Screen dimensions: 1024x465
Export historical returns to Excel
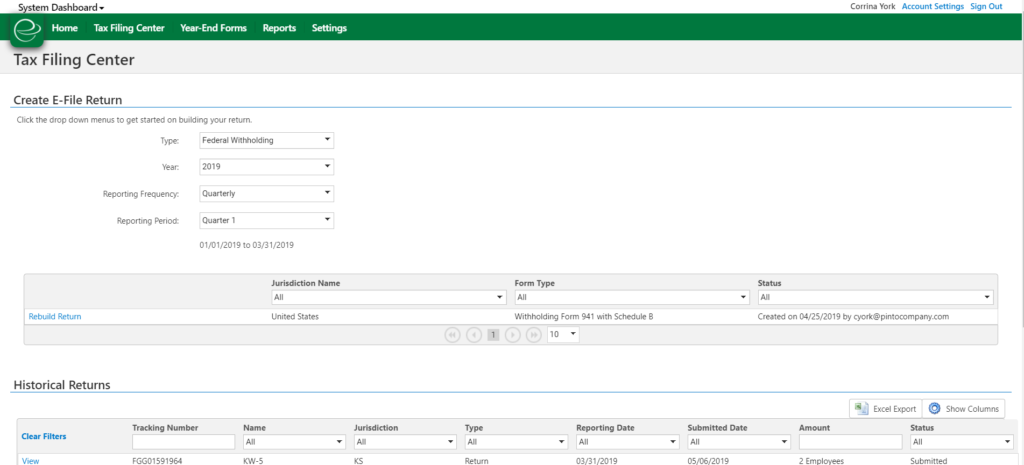(884, 408)
